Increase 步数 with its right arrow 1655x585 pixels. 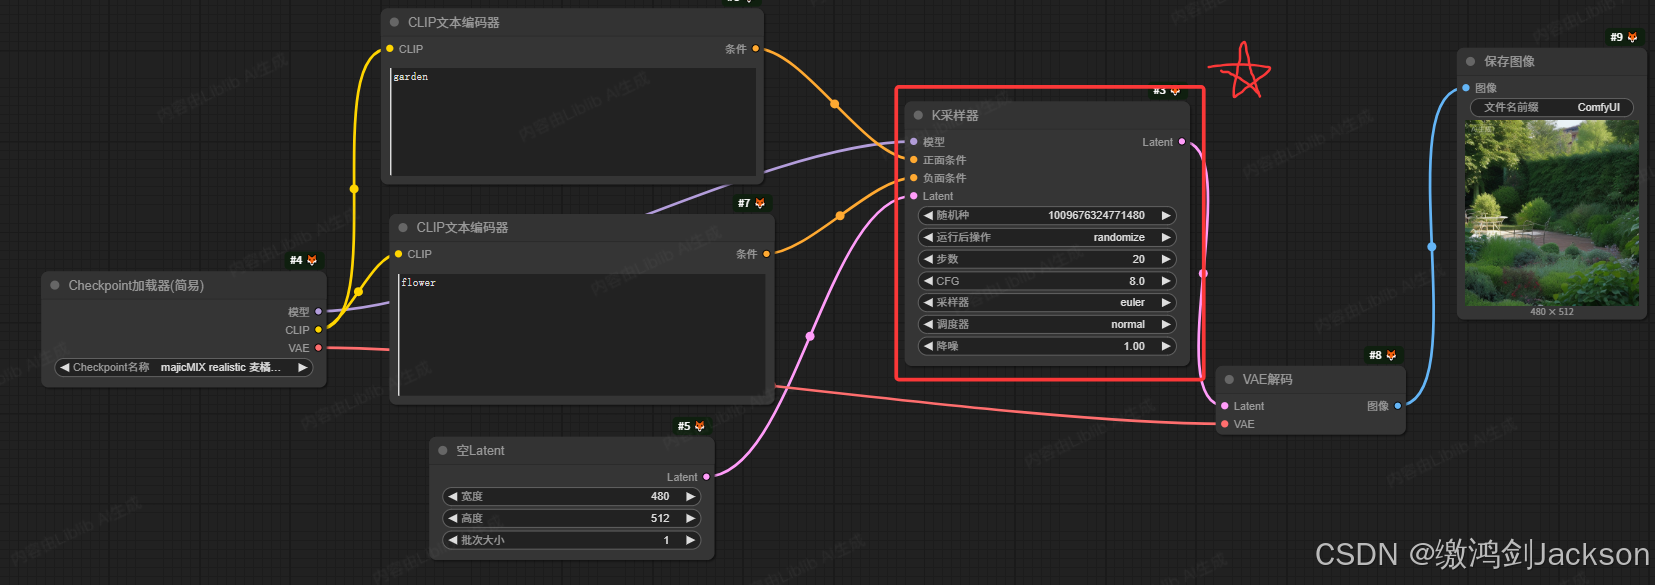pyautogui.click(x=1166, y=259)
